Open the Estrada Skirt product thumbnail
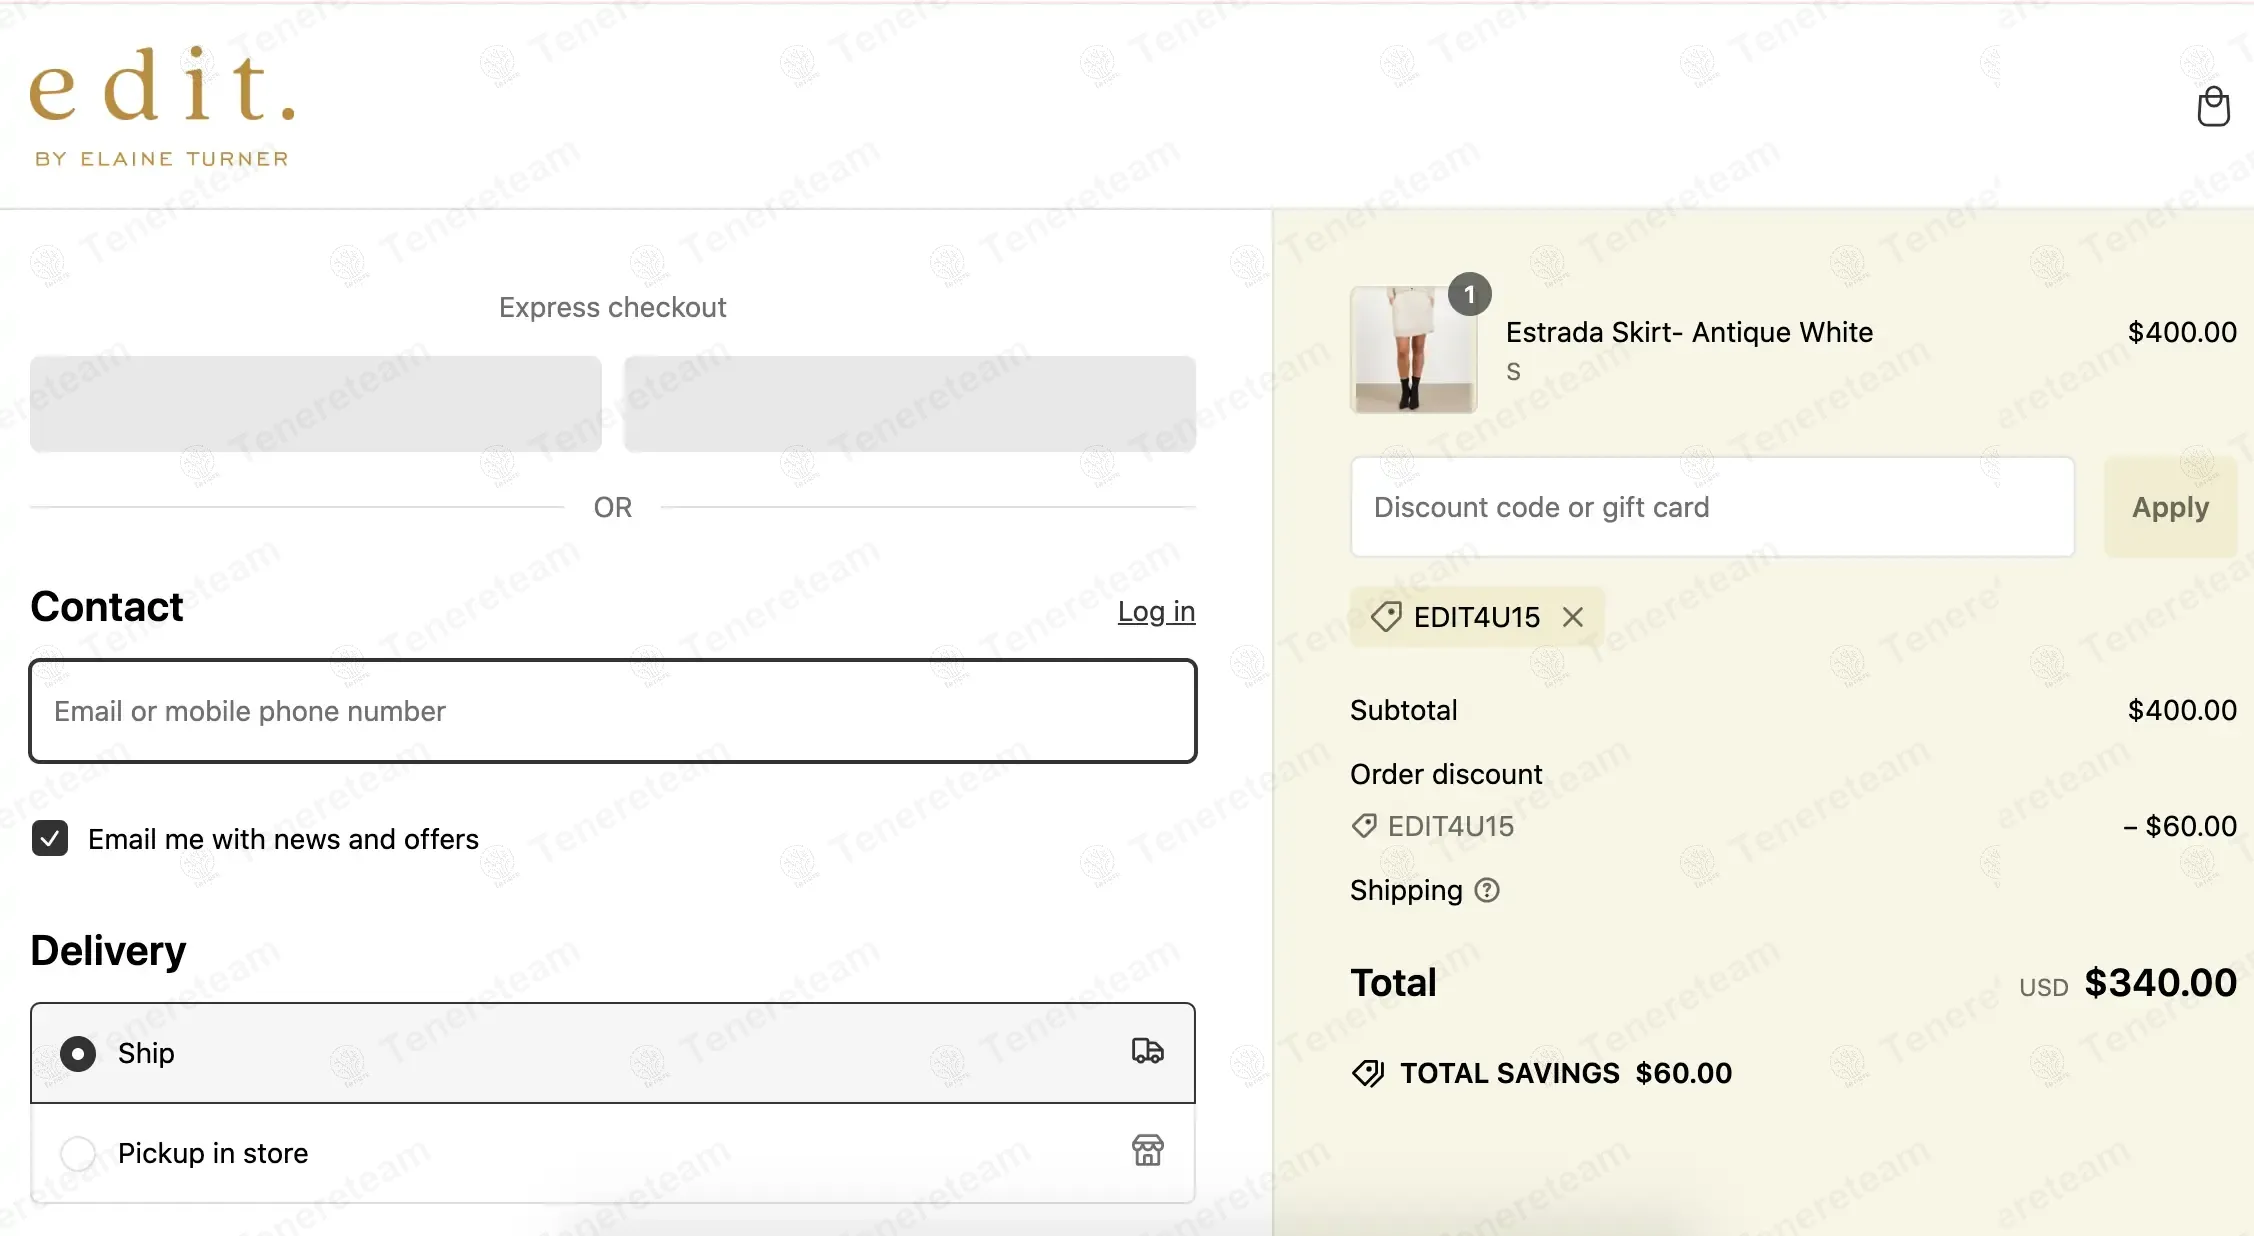 (1413, 349)
